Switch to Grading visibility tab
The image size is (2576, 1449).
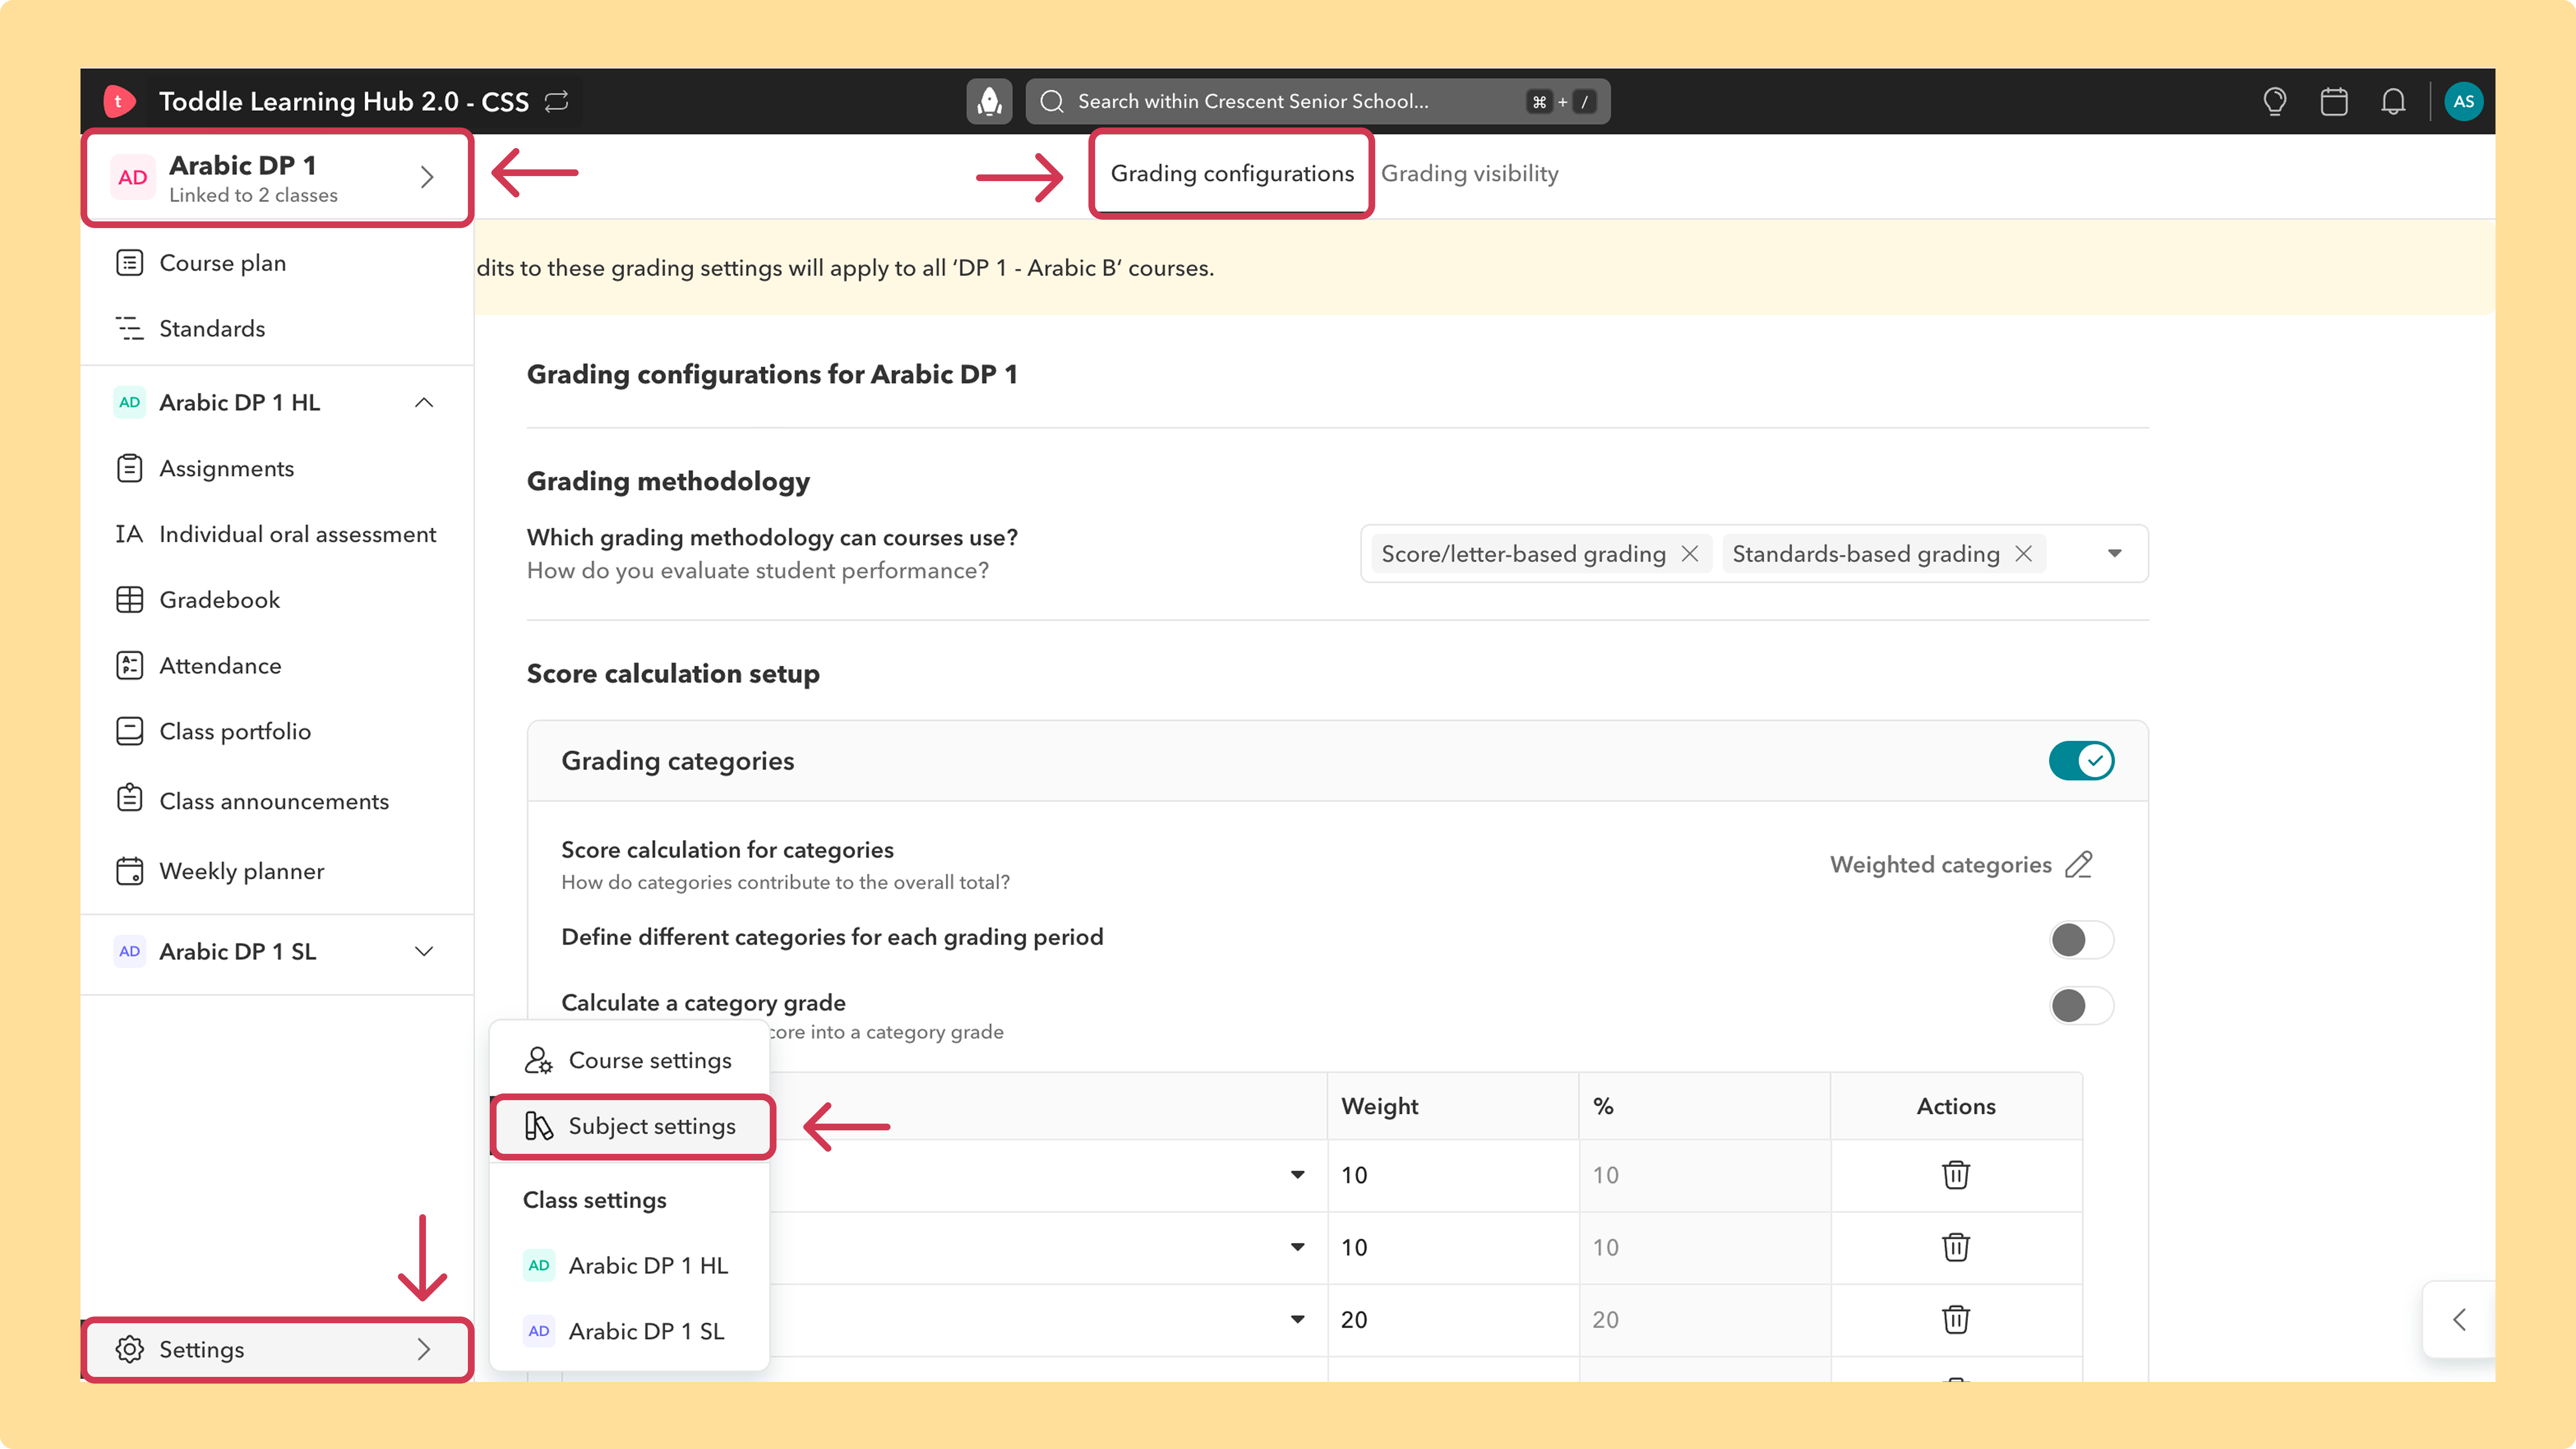coord(1469,174)
